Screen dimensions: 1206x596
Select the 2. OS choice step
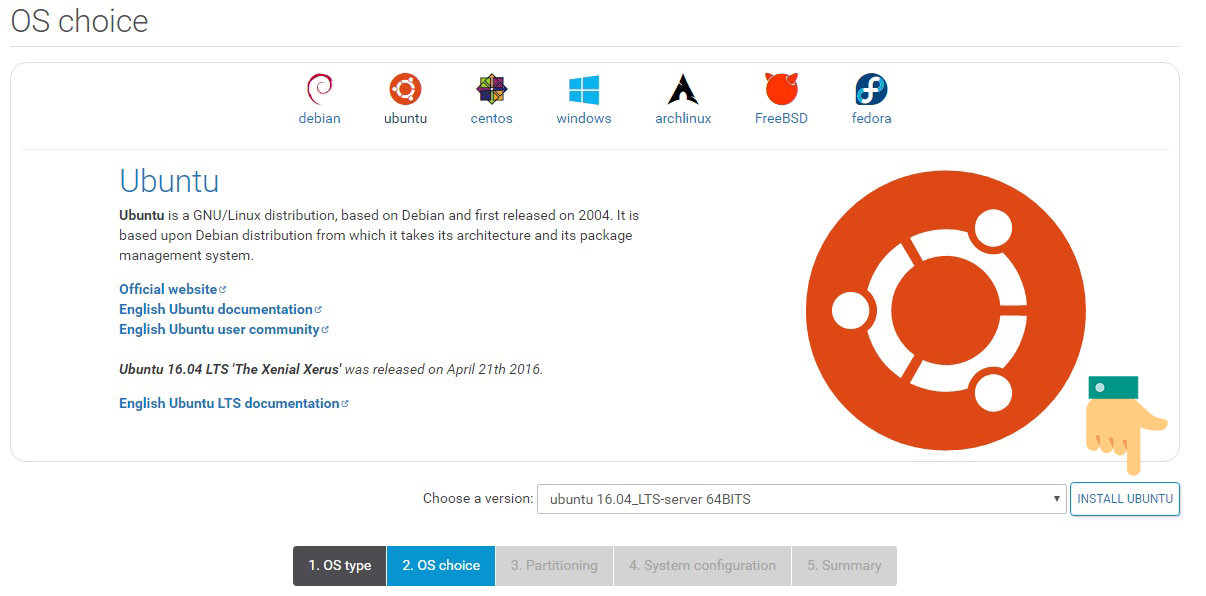[441, 565]
